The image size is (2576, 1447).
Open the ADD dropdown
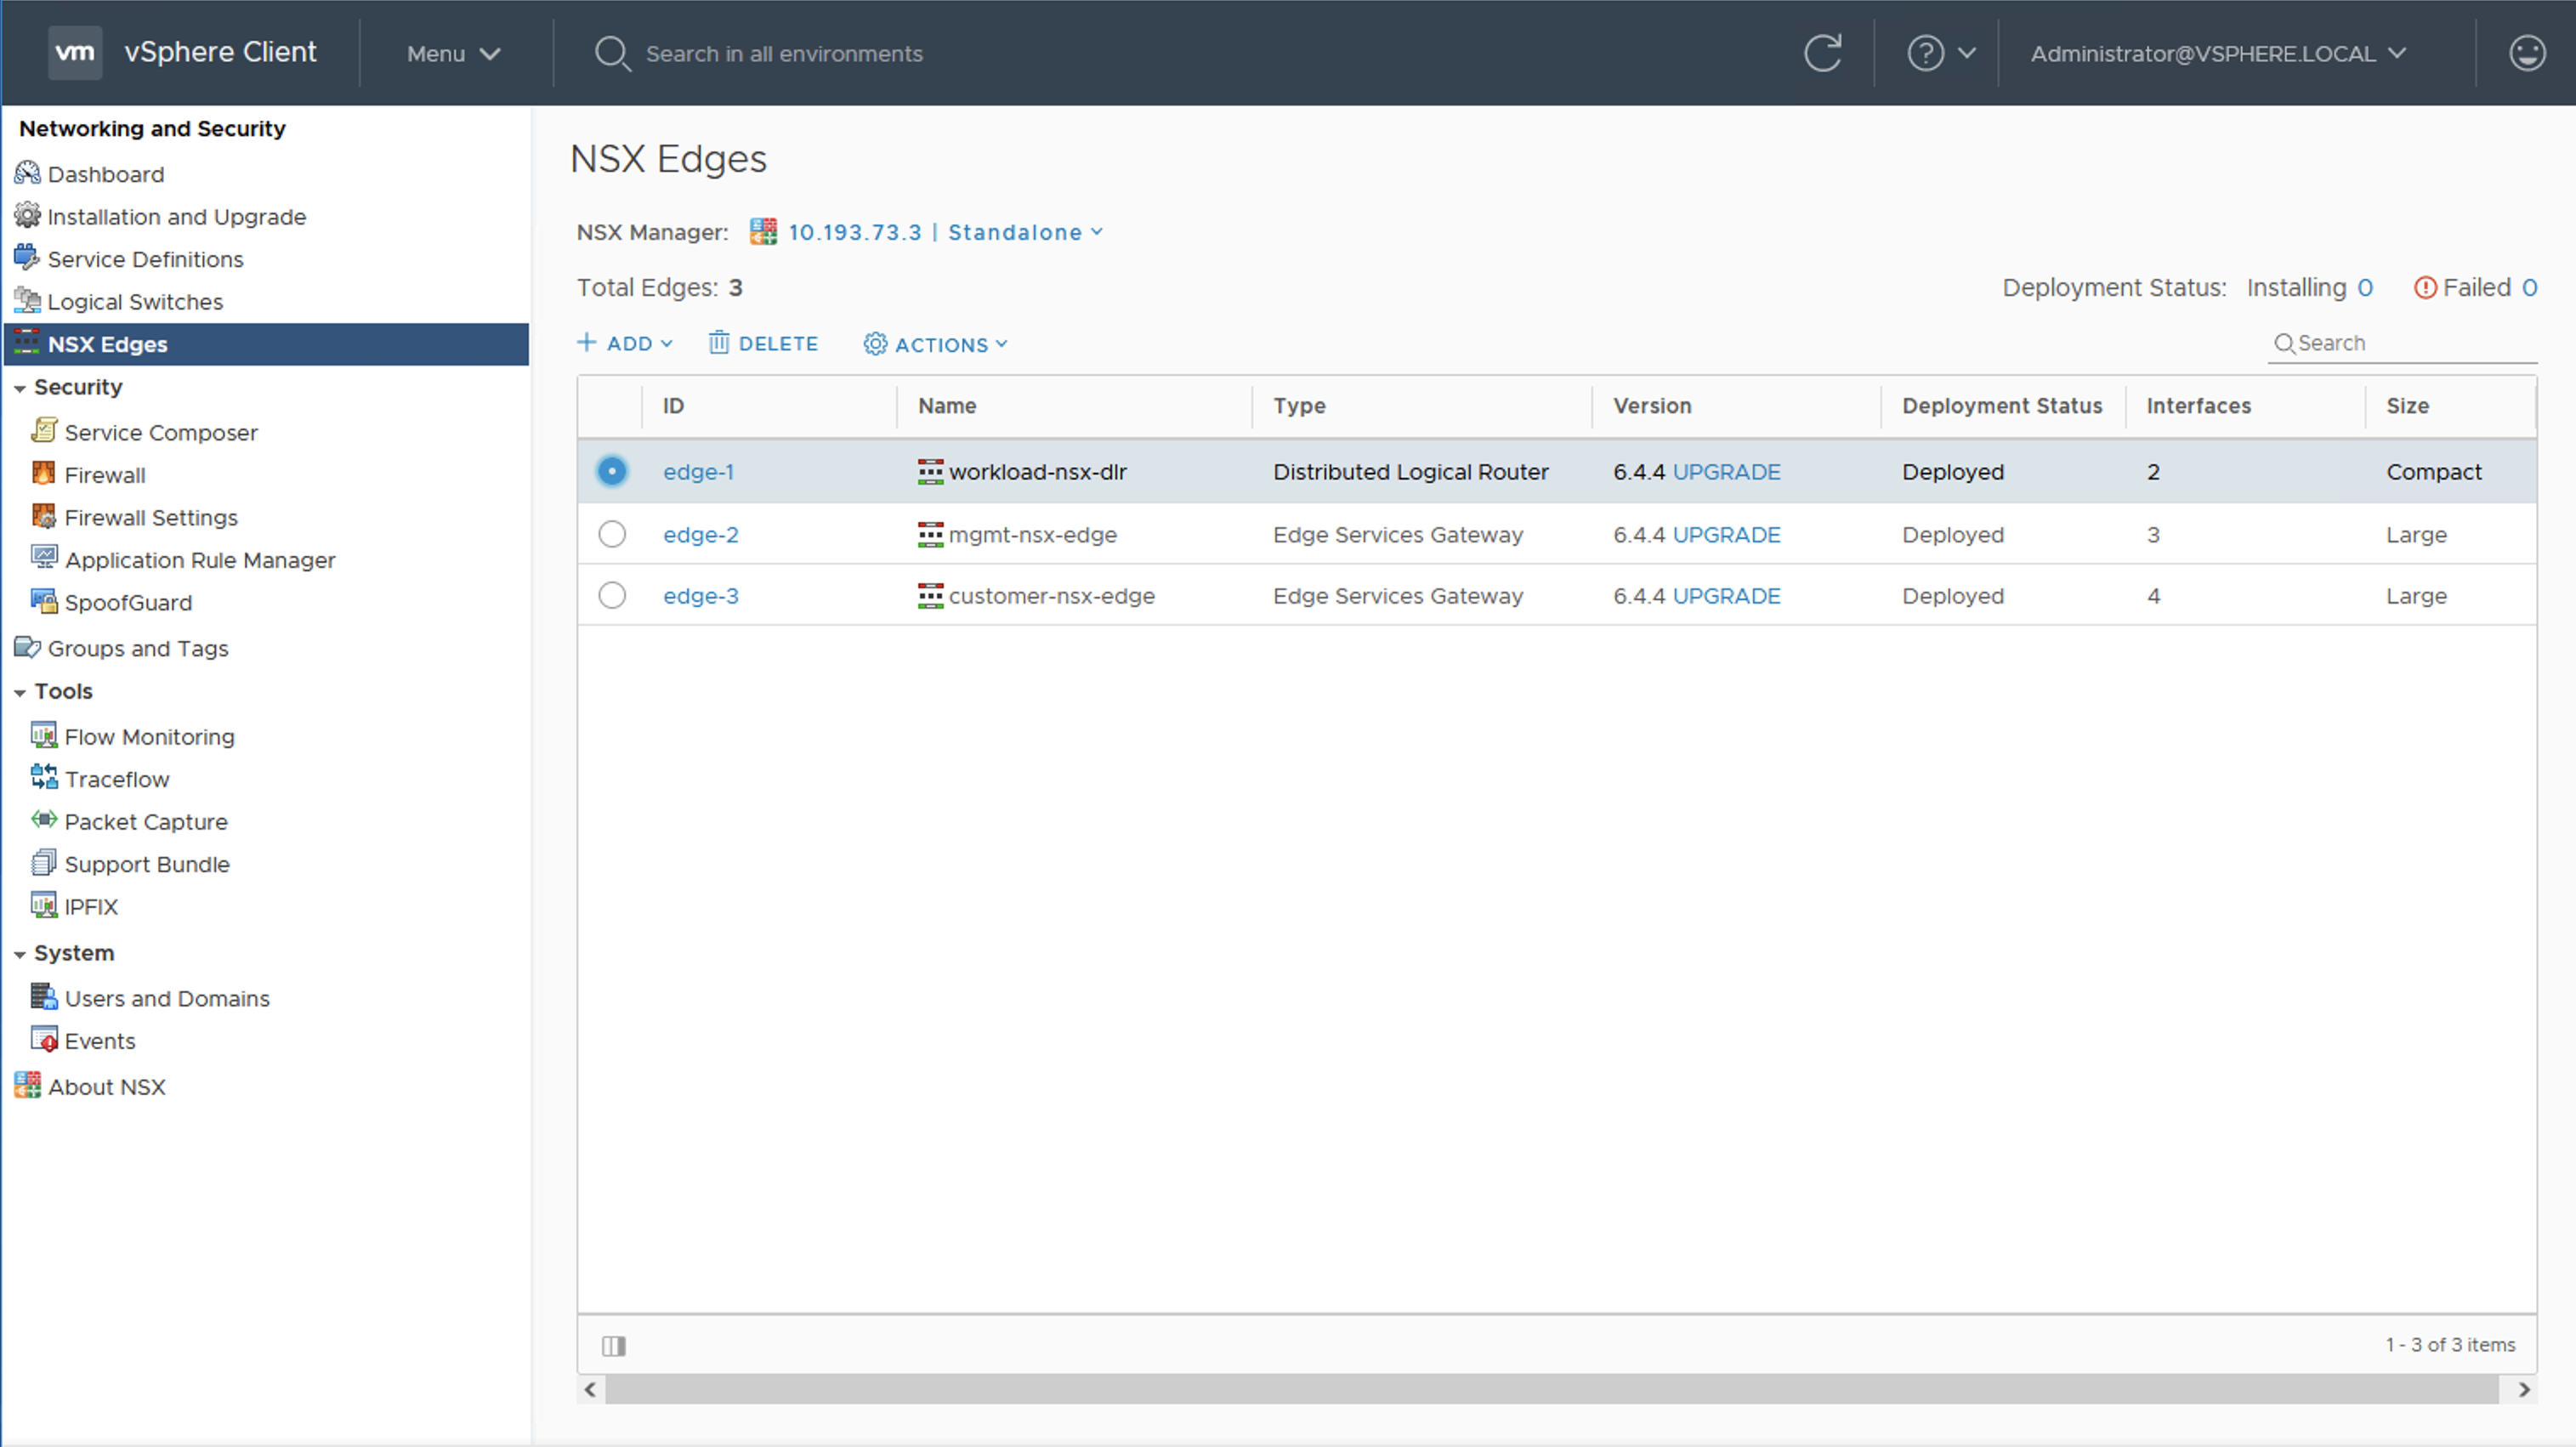coord(625,343)
